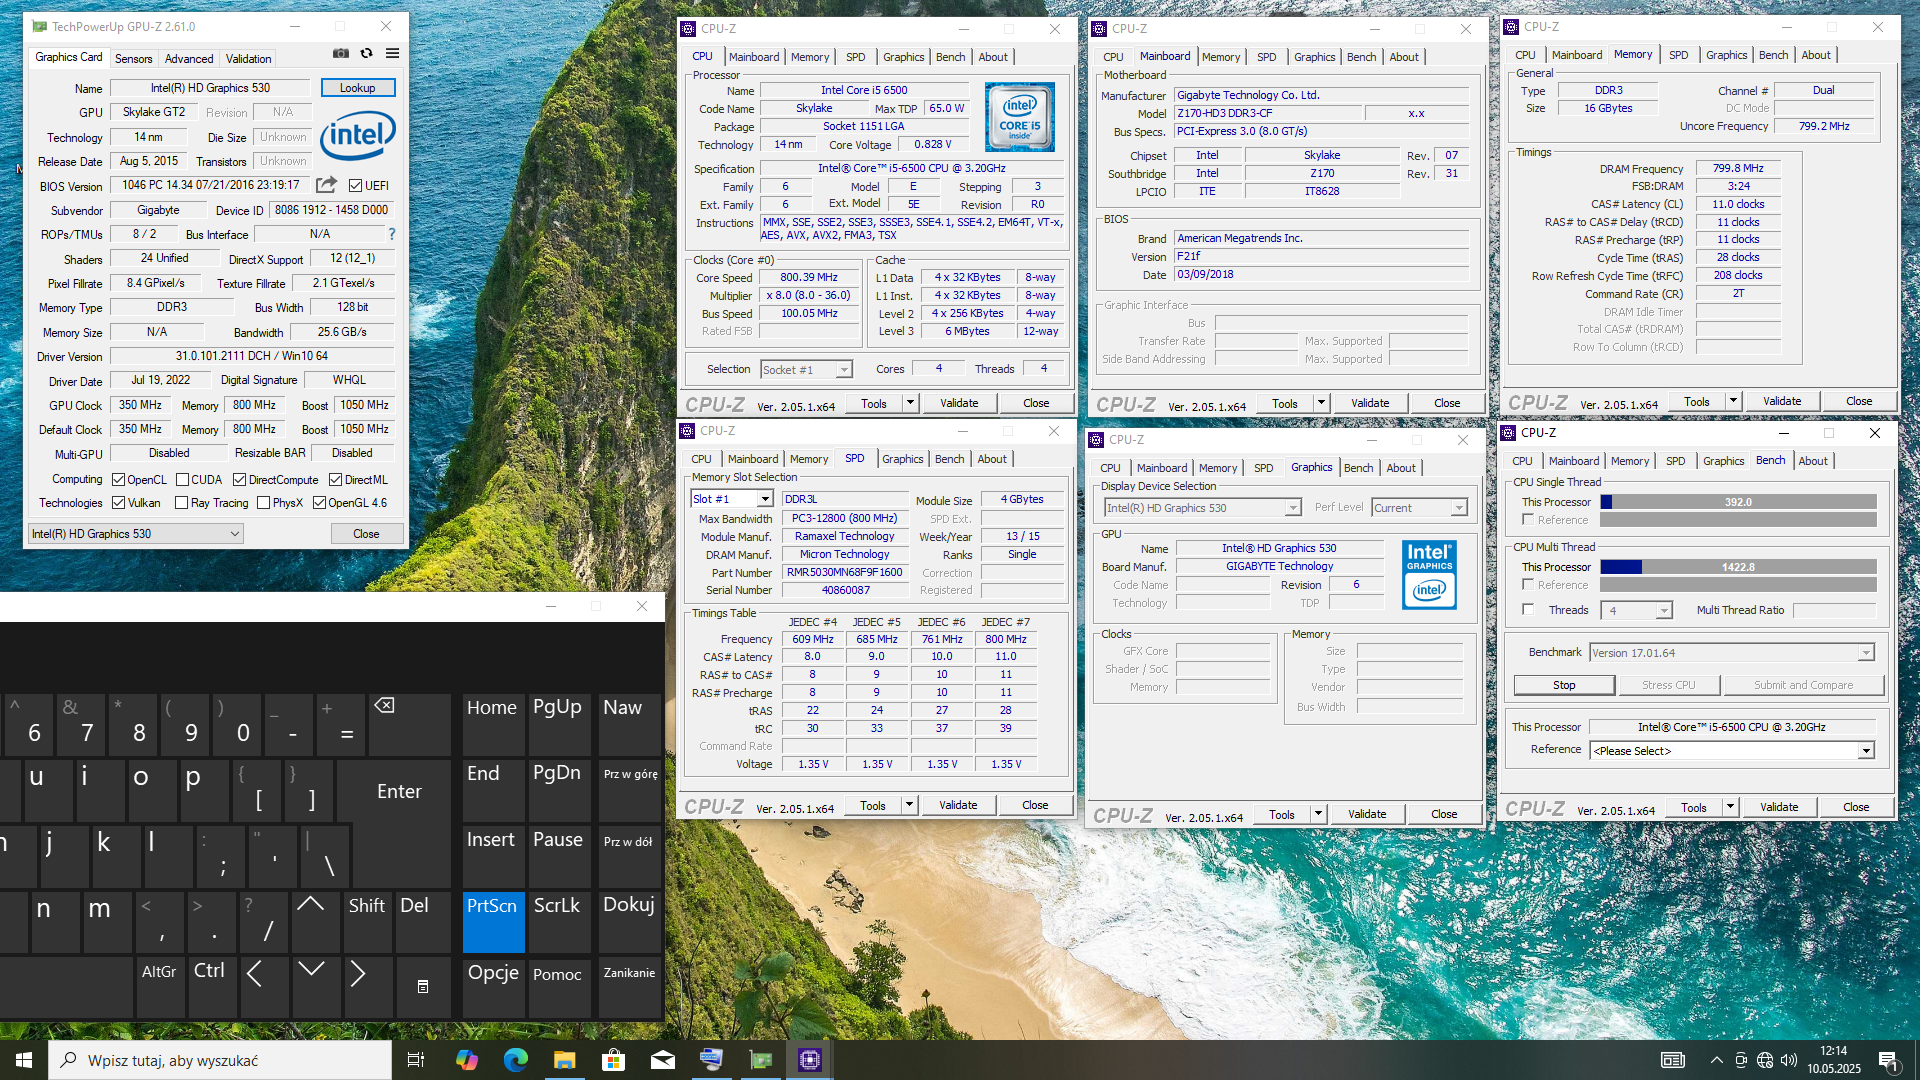Click the GPU-Z screenshot camera icon
Viewport: 1920px width, 1080px height.
point(341,54)
